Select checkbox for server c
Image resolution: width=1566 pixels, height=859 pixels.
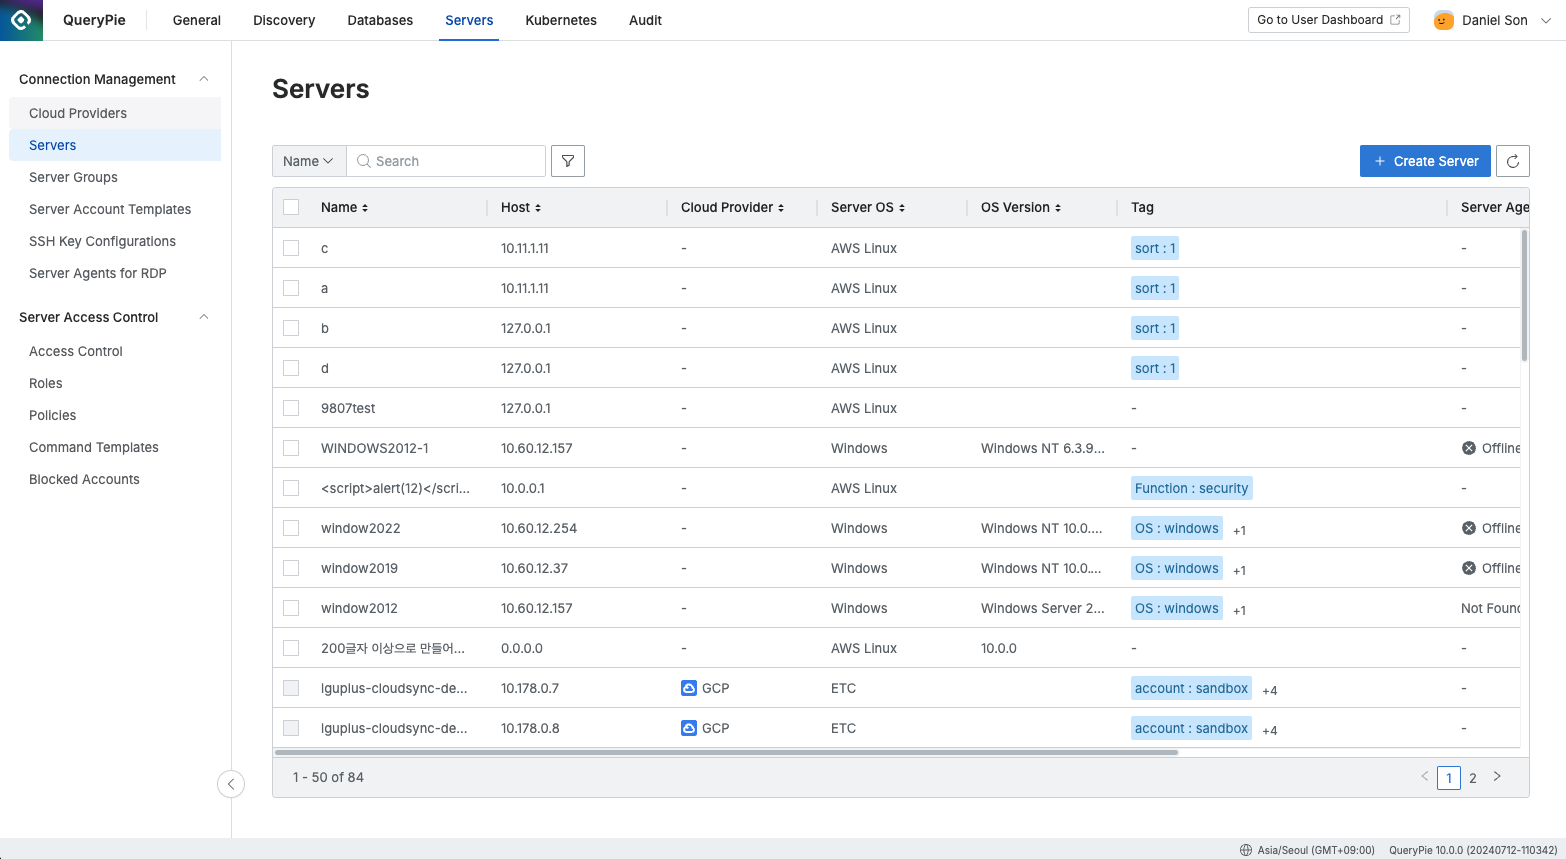click(x=291, y=248)
